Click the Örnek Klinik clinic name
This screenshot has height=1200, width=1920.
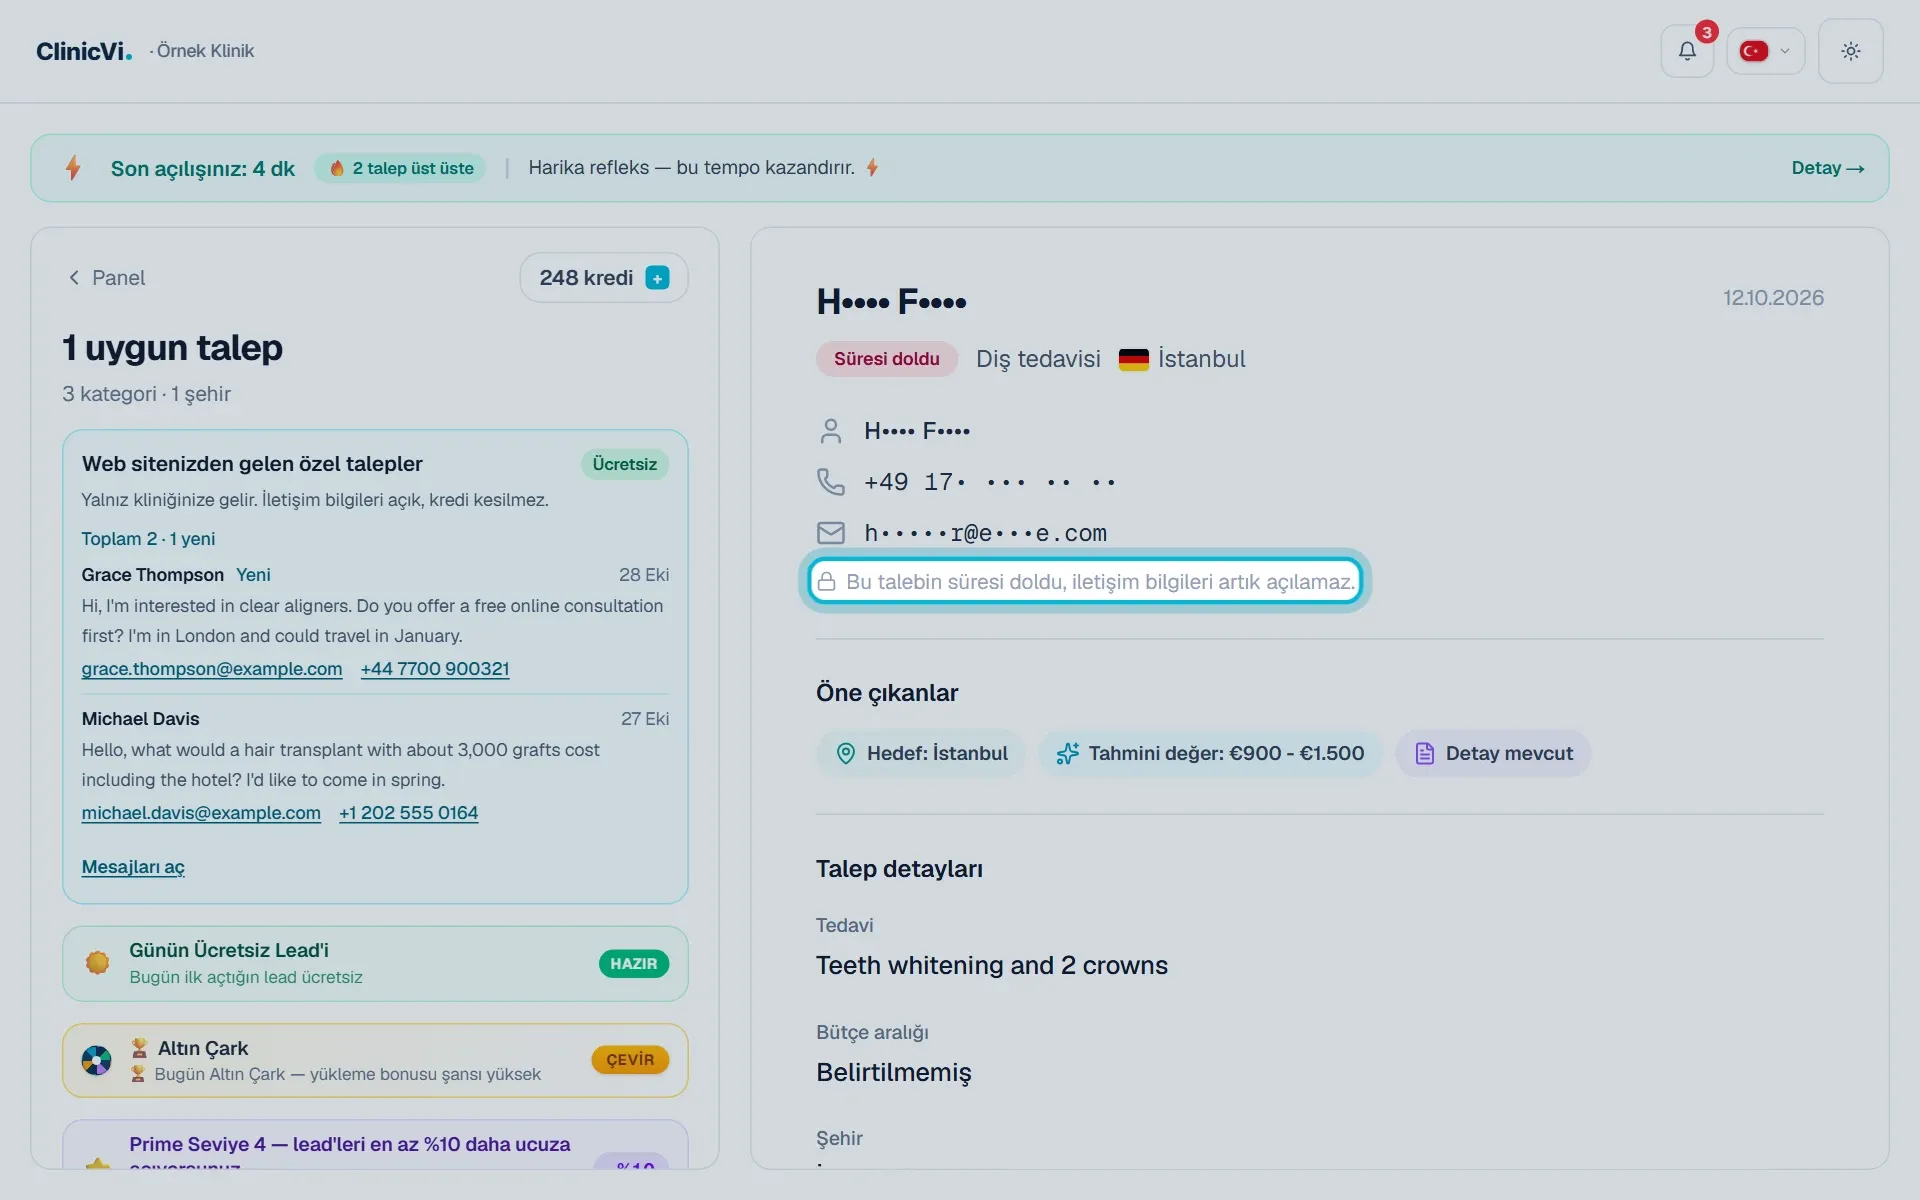[205, 51]
